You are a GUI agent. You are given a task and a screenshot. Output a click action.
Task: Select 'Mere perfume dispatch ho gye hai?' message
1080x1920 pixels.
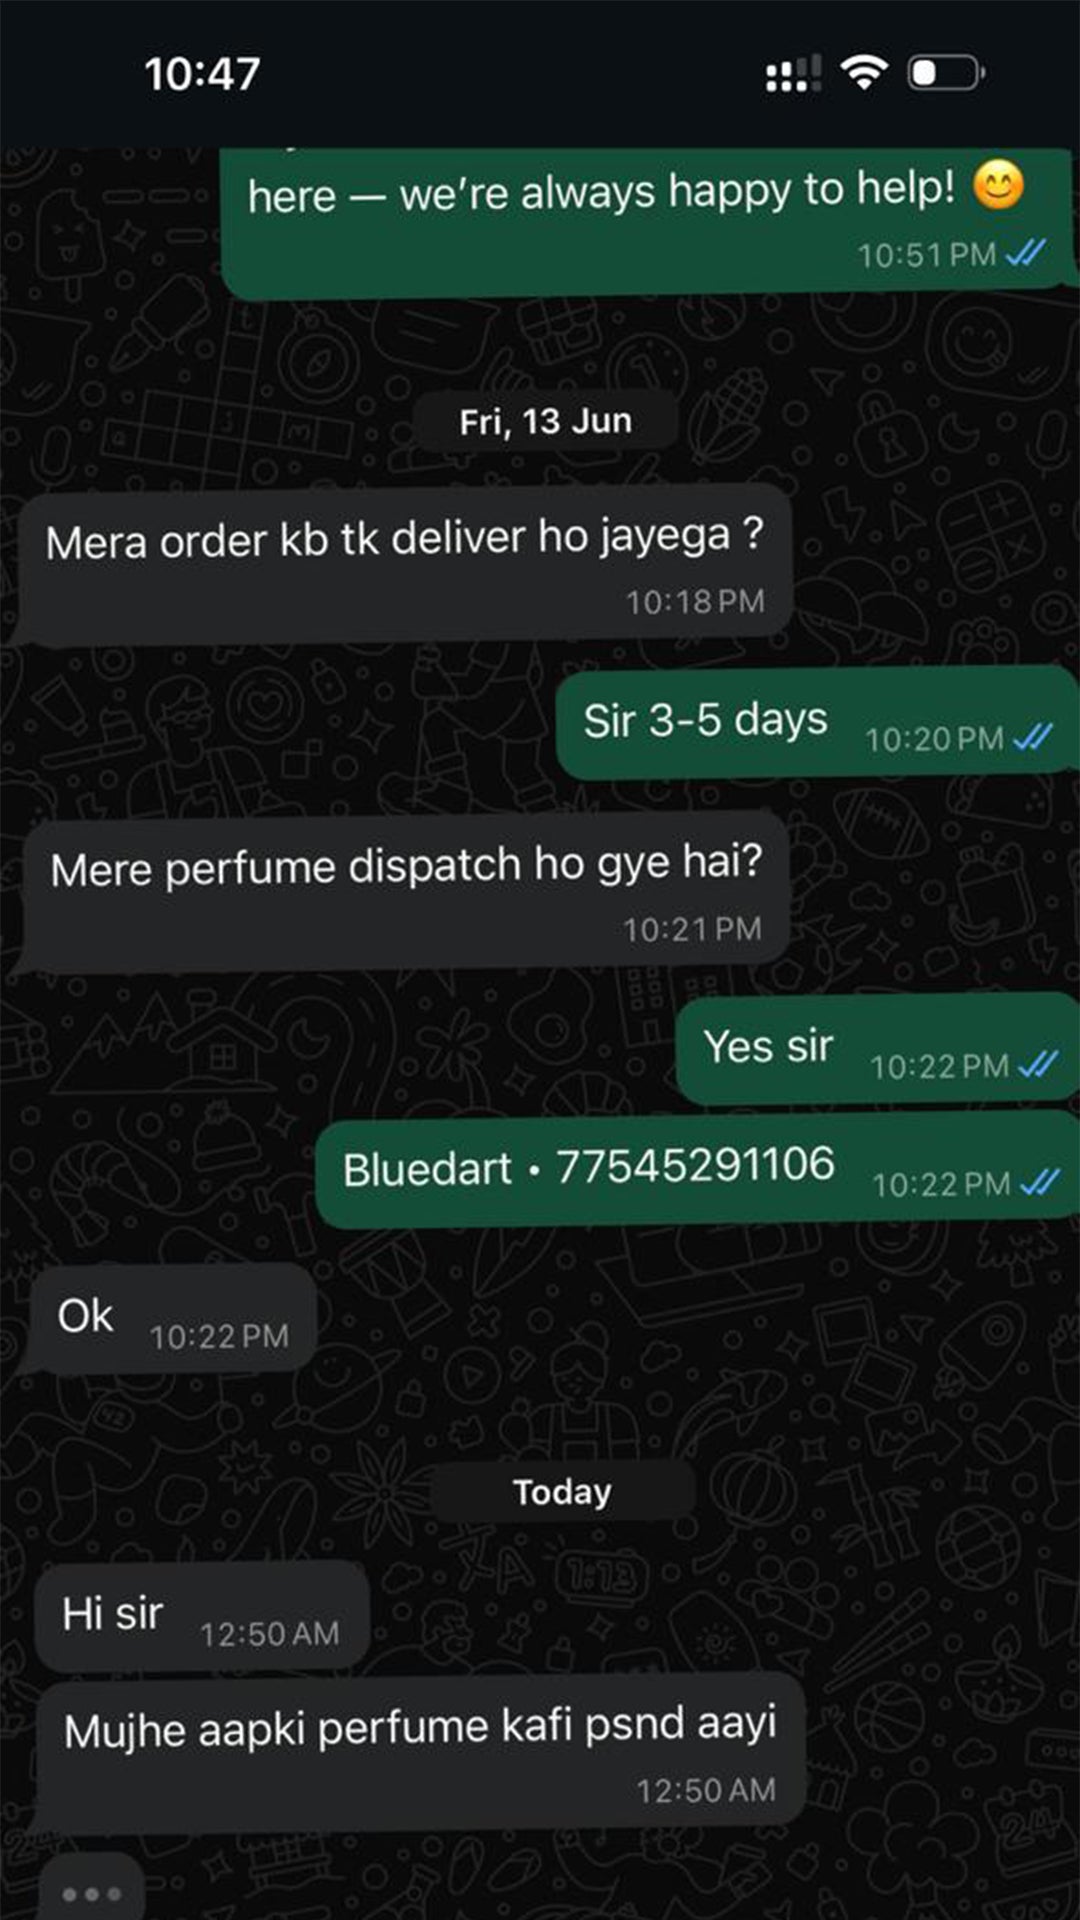(x=405, y=892)
